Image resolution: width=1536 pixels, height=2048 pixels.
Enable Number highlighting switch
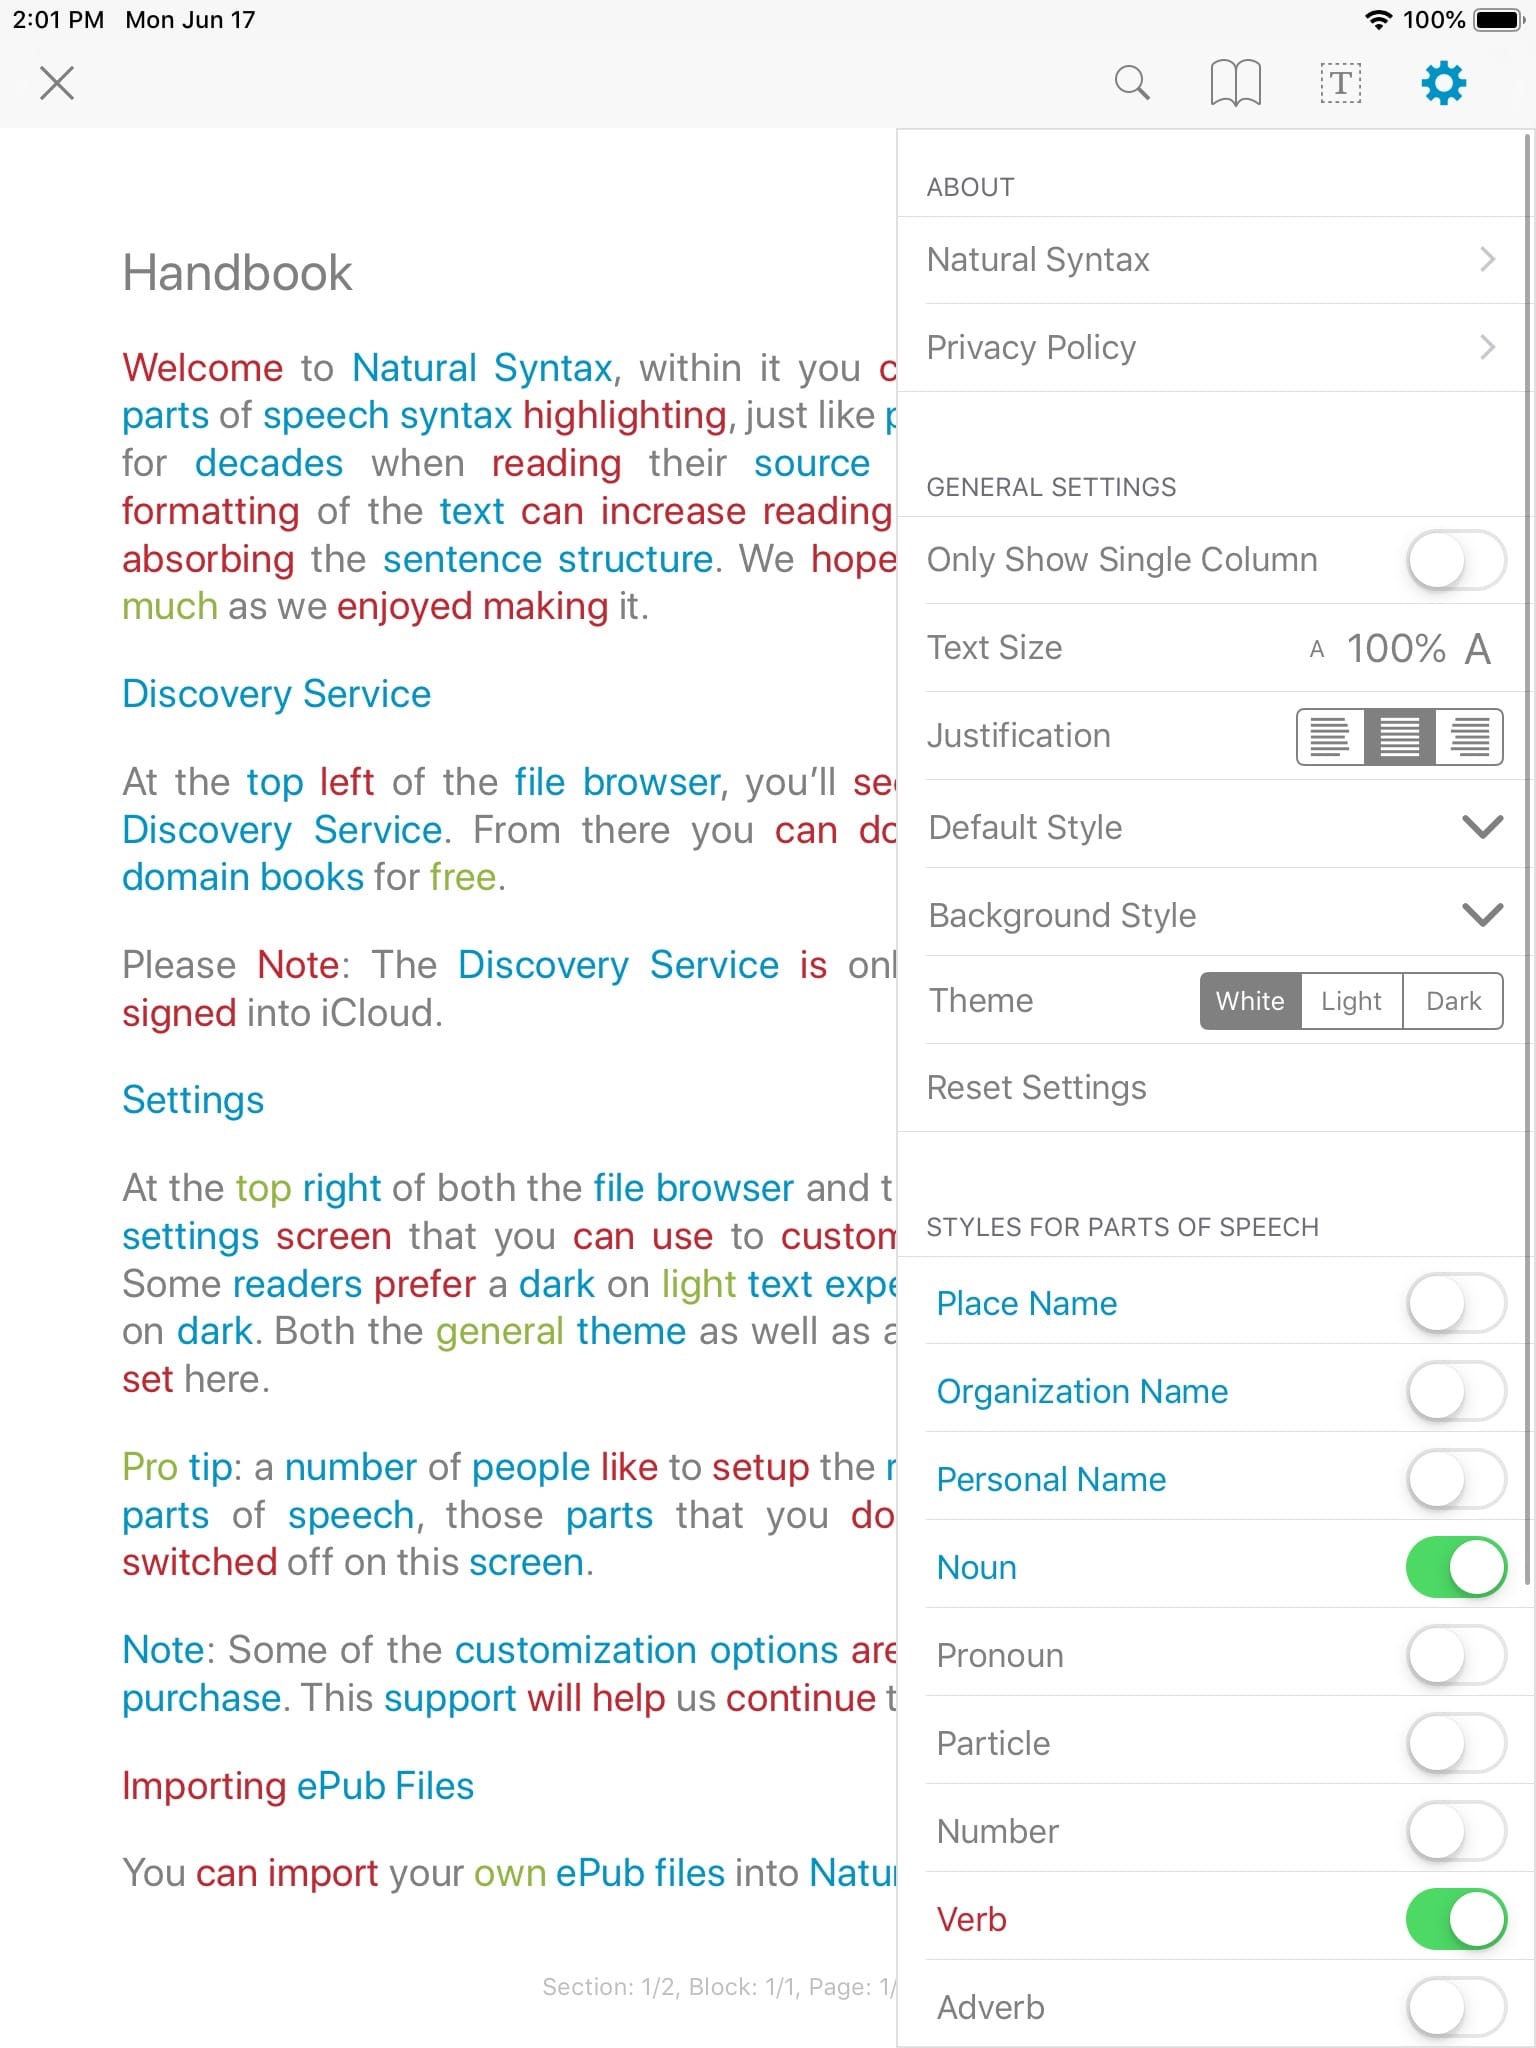click(x=1456, y=1832)
